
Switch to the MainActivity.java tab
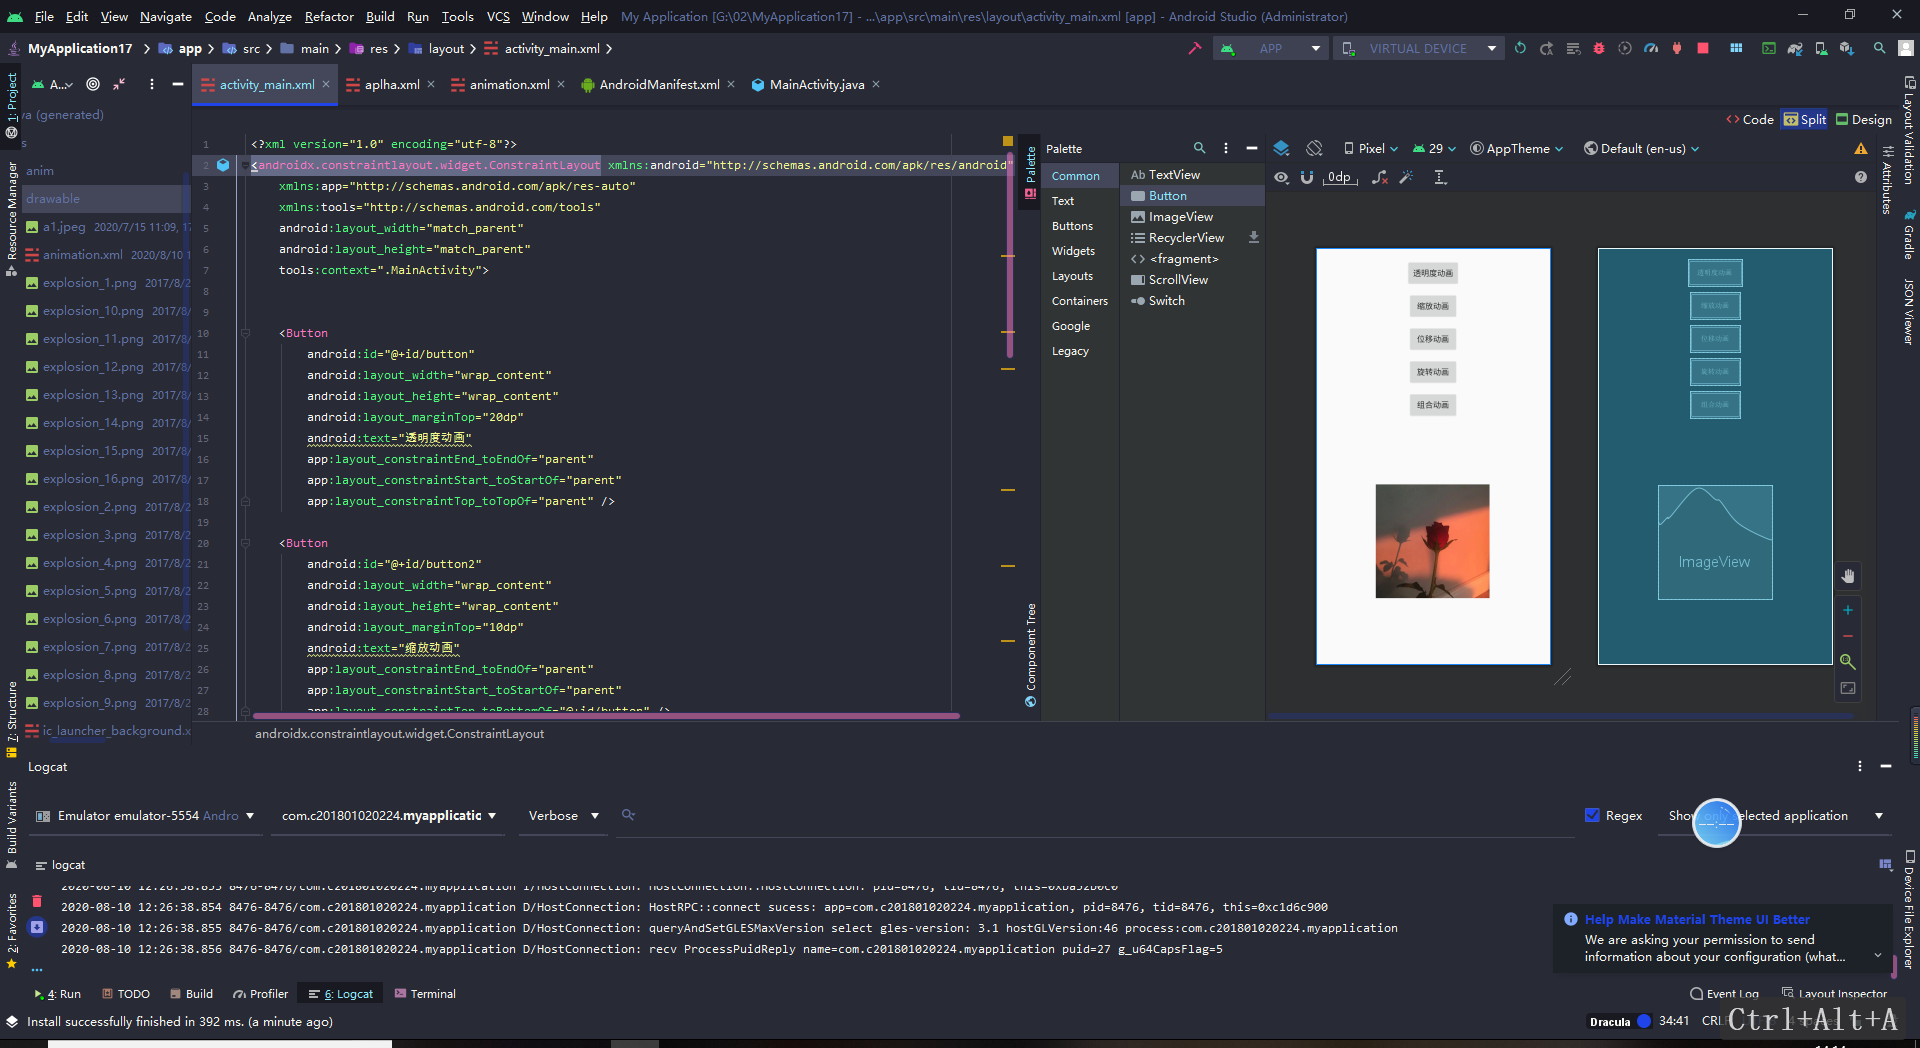[816, 85]
